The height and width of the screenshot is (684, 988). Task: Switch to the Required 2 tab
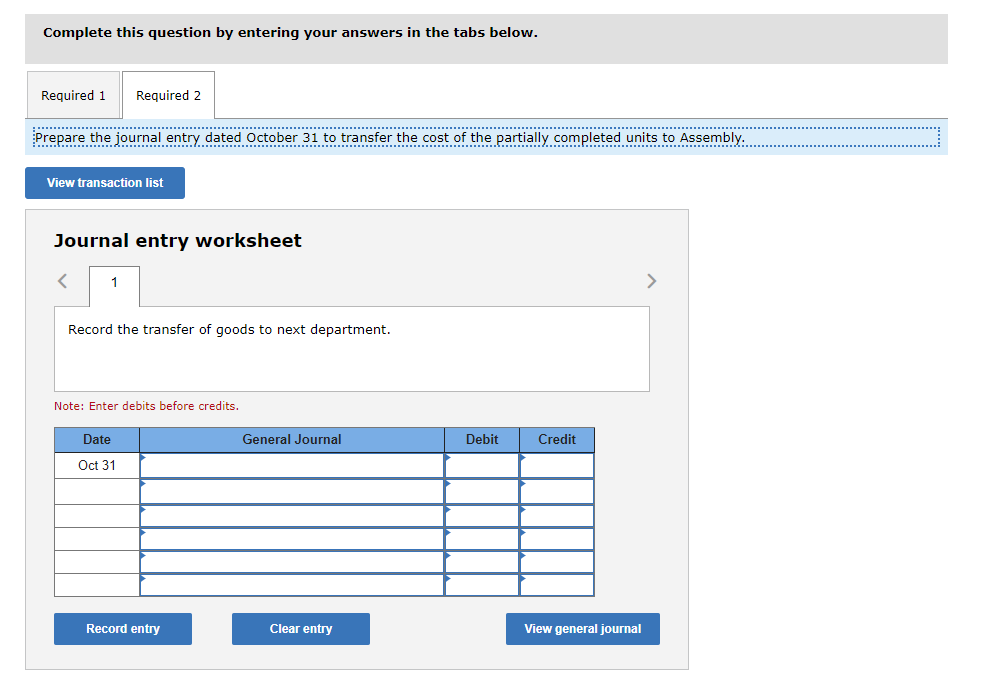pos(167,95)
